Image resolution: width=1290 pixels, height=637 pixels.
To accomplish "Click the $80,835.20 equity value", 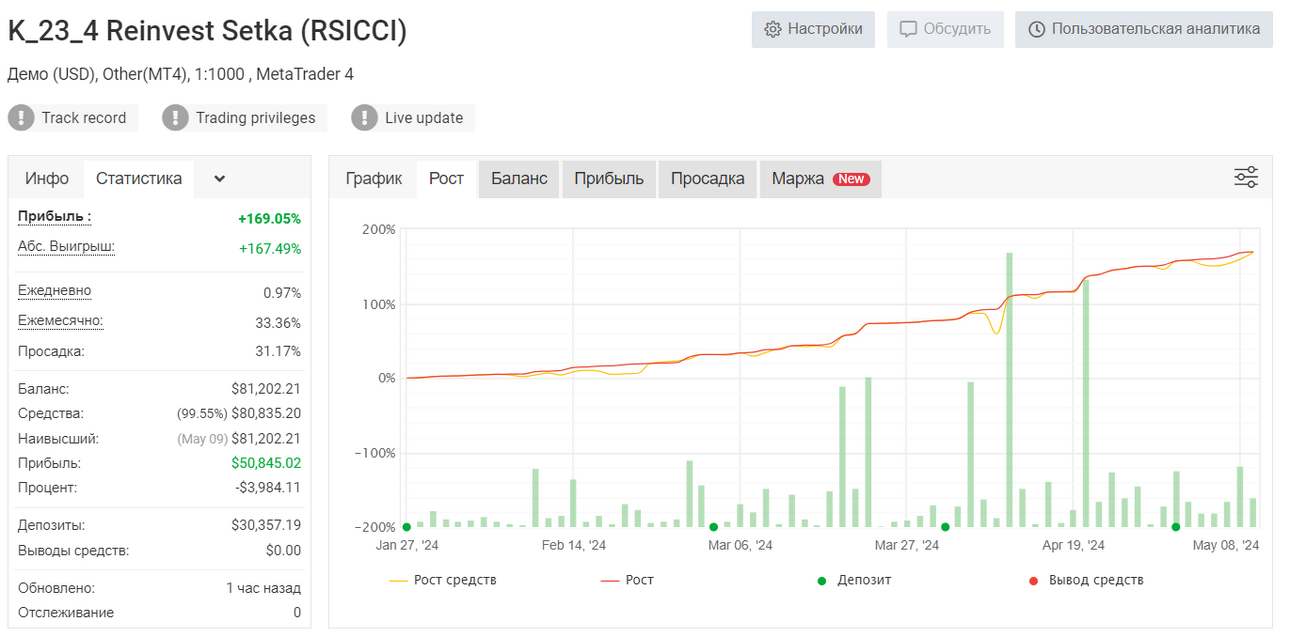I will click(x=266, y=413).
